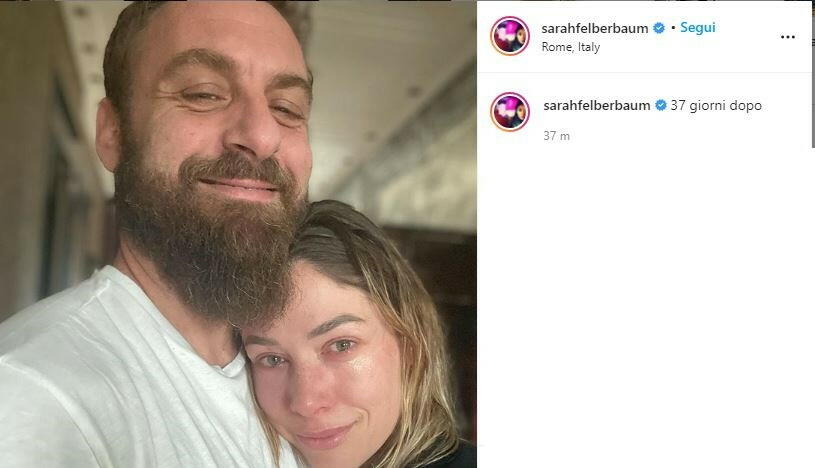
Task: Click the sarahfelberbaum username in the caption
Action: 597,106
